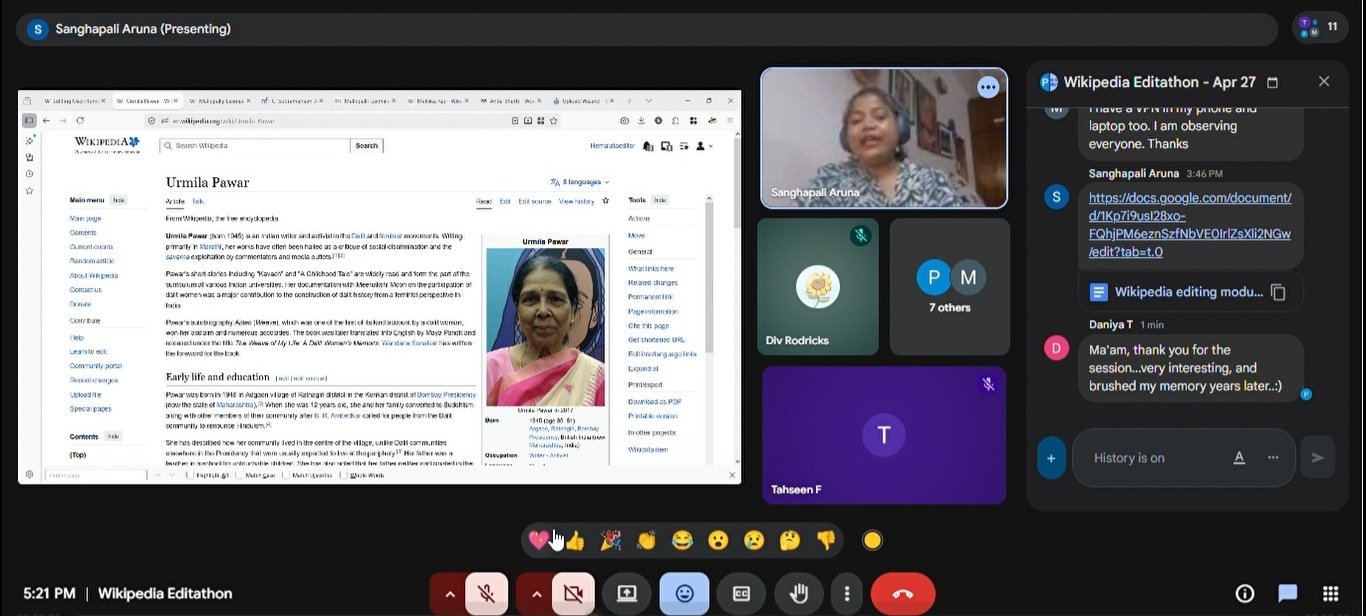1366x616 pixels.
Task: Send the chat message arrow
Action: pyautogui.click(x=1318, y=458)
